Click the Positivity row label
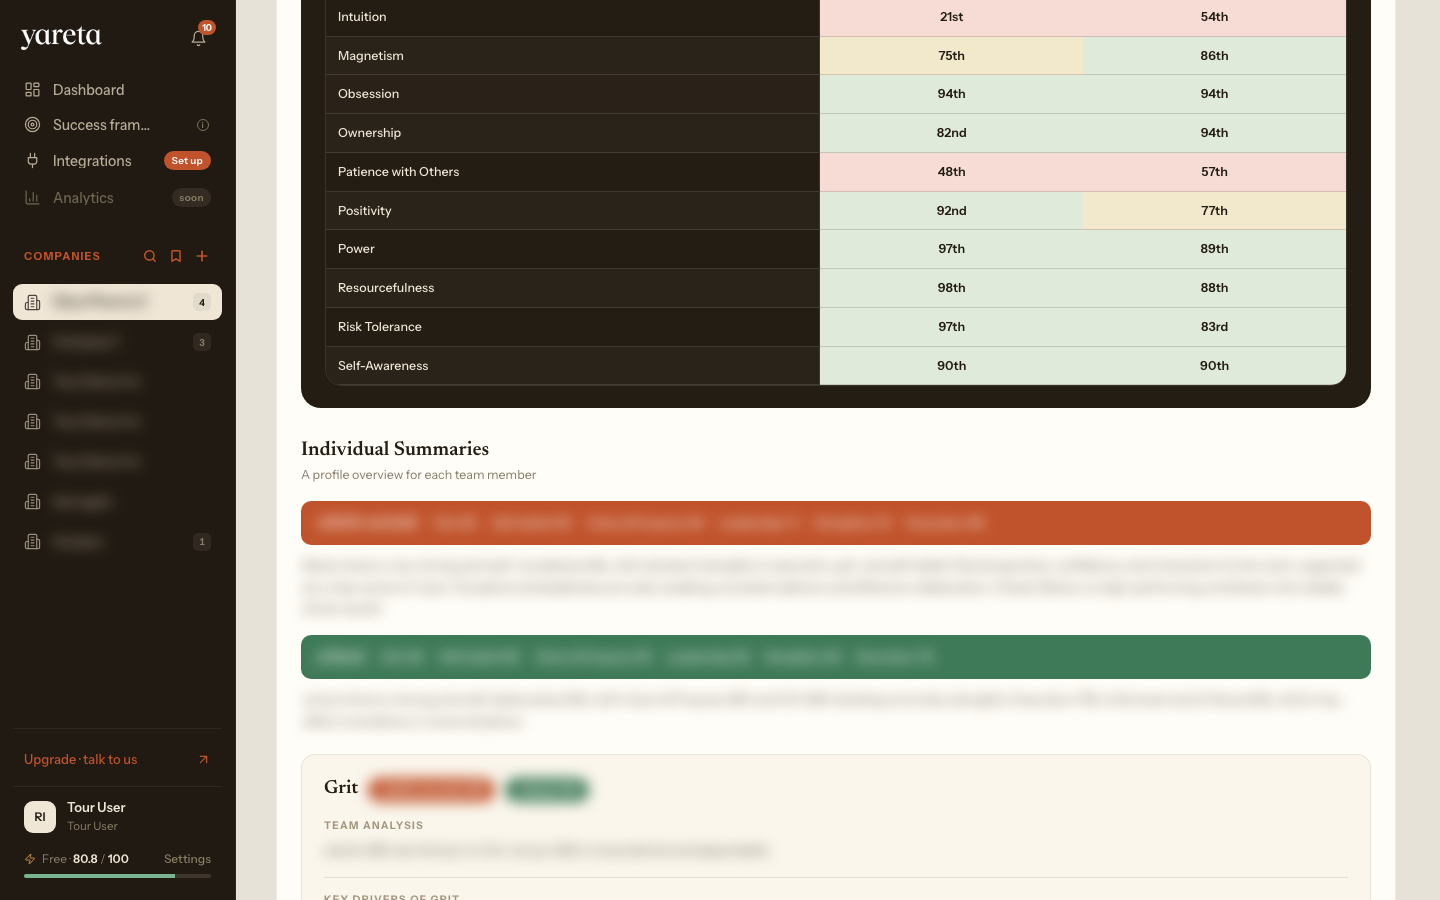Screen dimensions: 1440x900 (364, 211)
